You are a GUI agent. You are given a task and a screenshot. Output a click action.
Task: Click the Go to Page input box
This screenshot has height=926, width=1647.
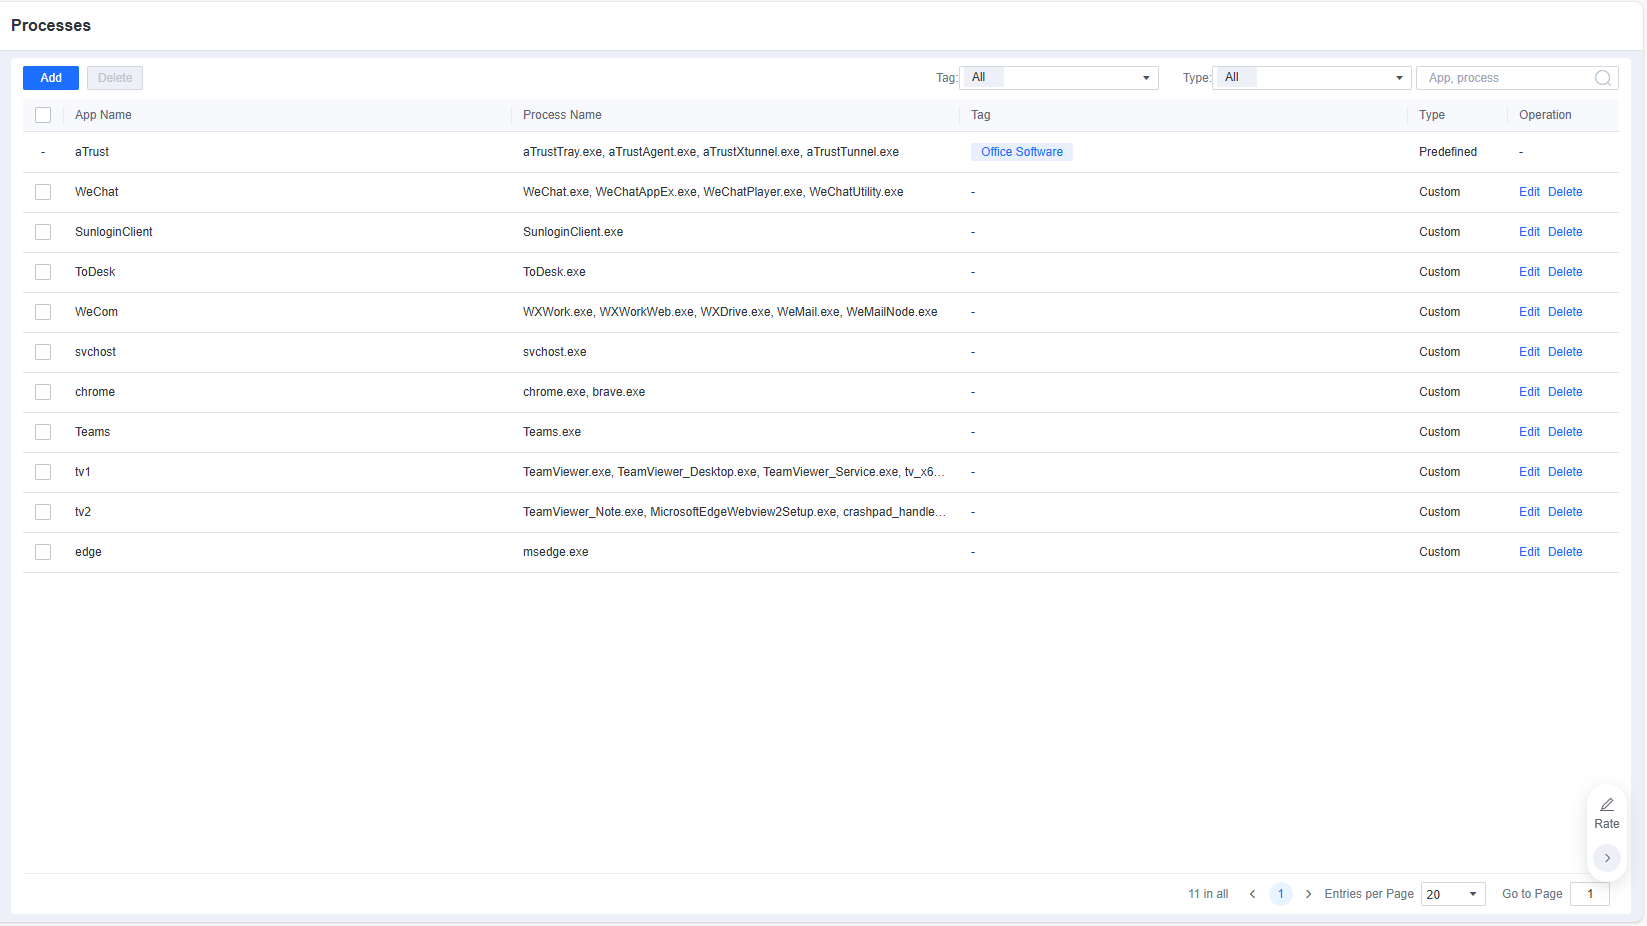tap(1589, 894)
